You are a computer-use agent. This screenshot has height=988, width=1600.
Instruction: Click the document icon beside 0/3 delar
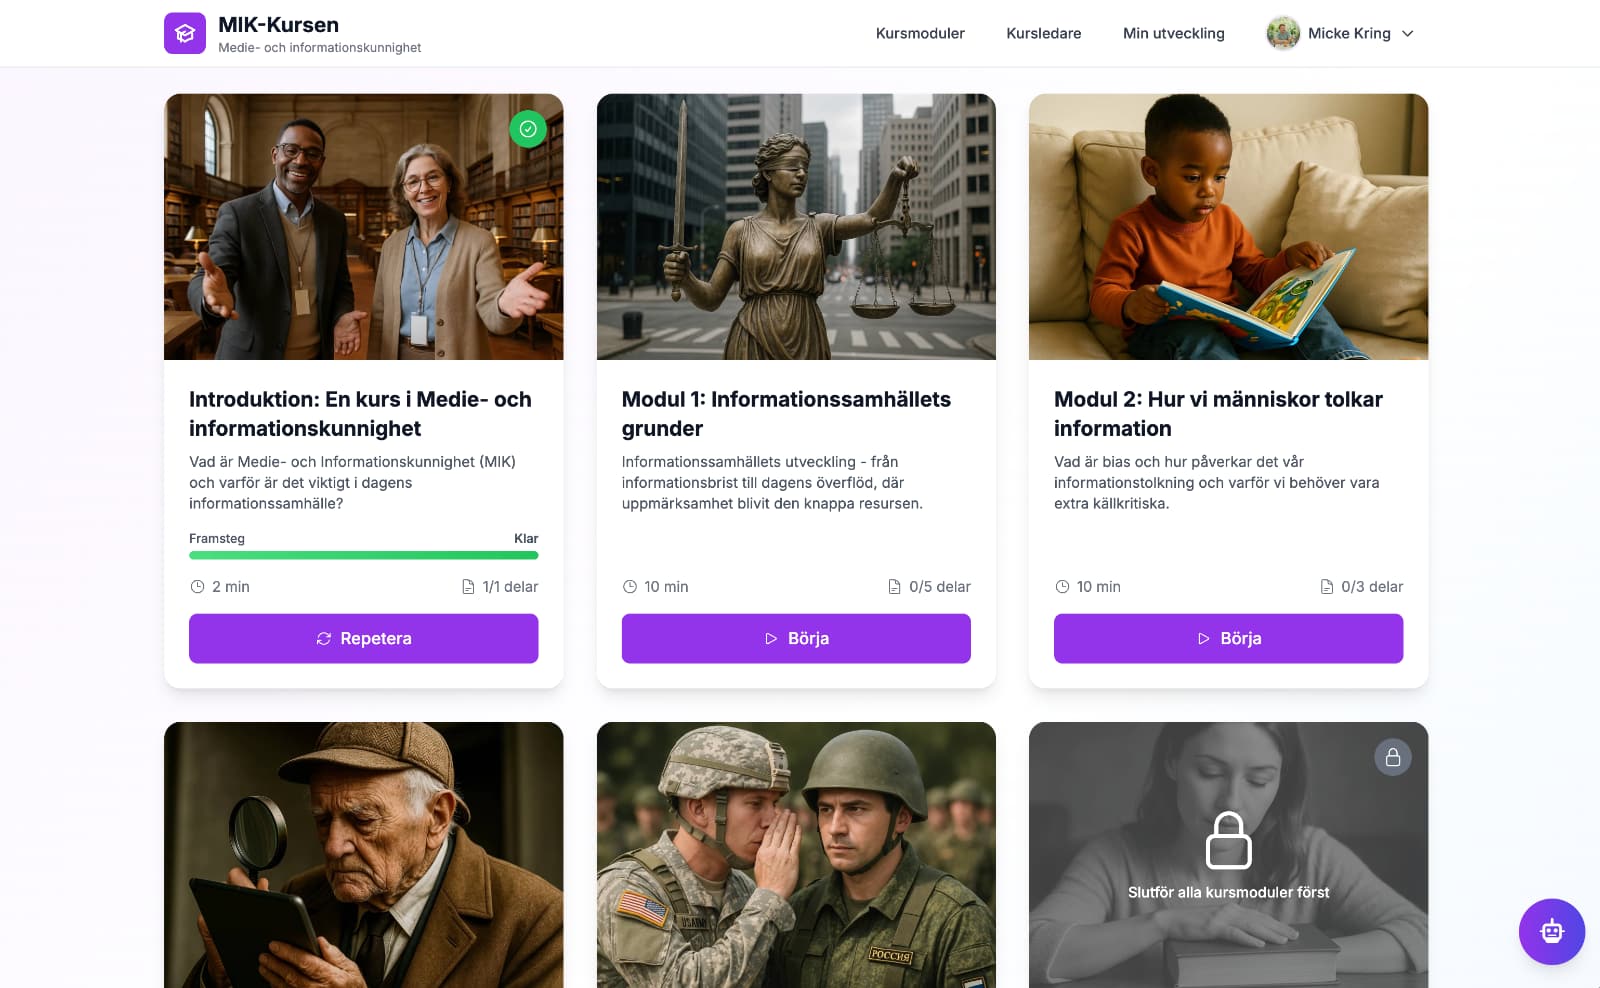tap(1327, 587)
